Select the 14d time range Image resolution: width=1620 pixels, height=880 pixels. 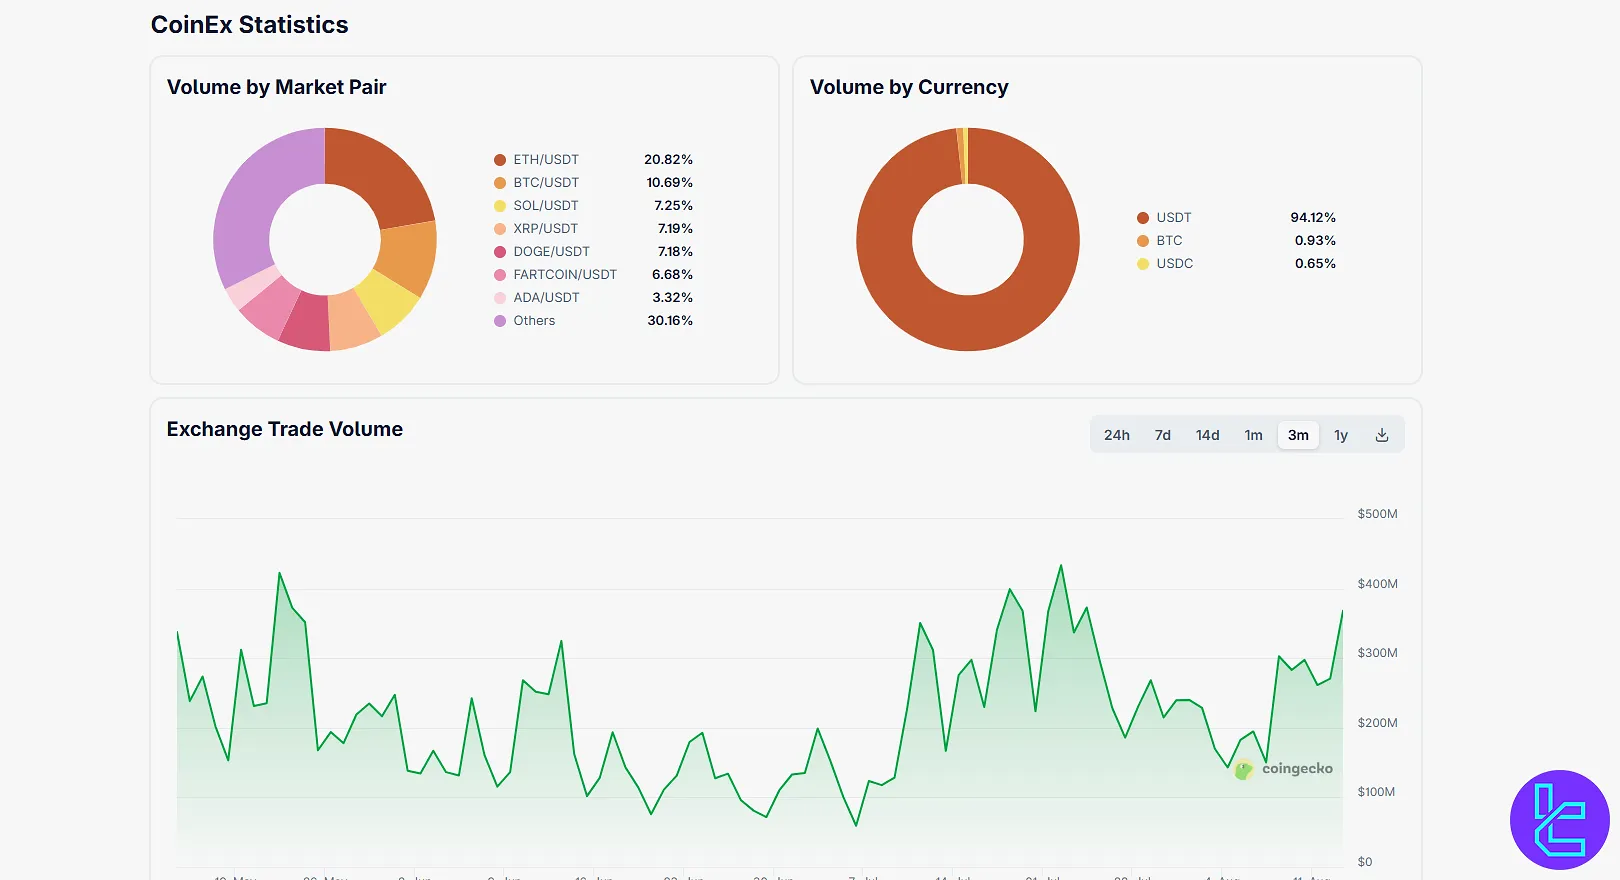coord(1208,435)
